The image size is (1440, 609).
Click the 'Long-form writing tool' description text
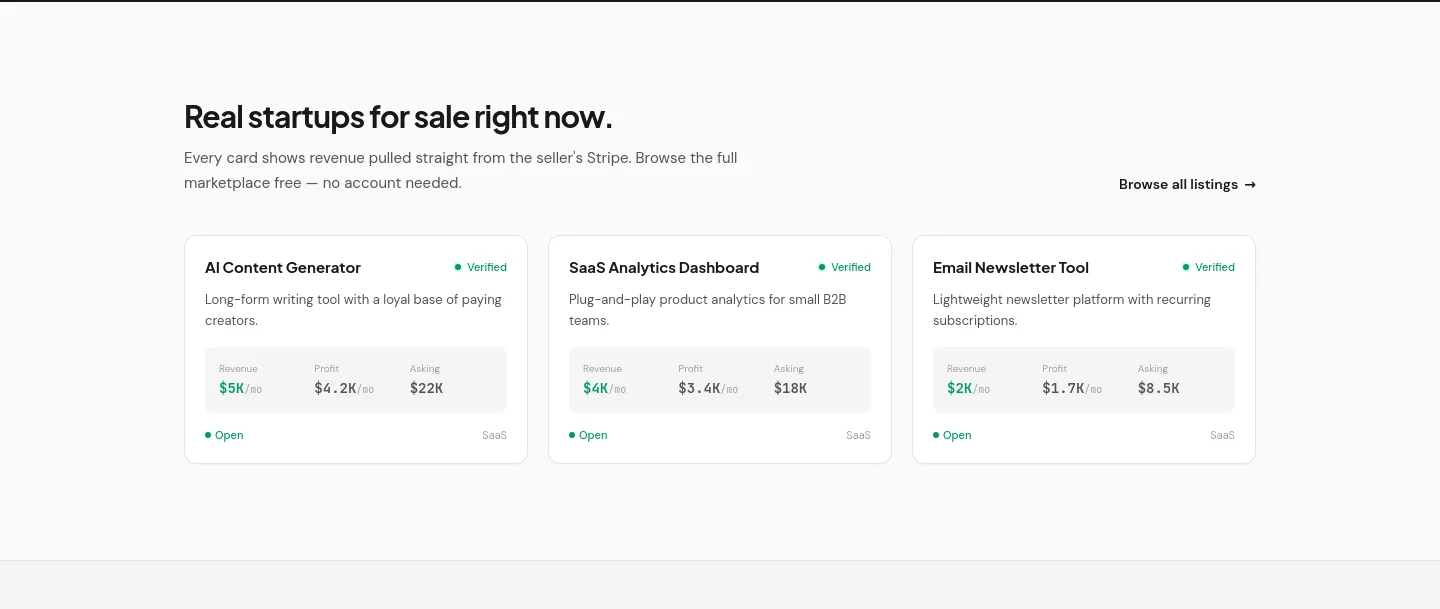353,310
